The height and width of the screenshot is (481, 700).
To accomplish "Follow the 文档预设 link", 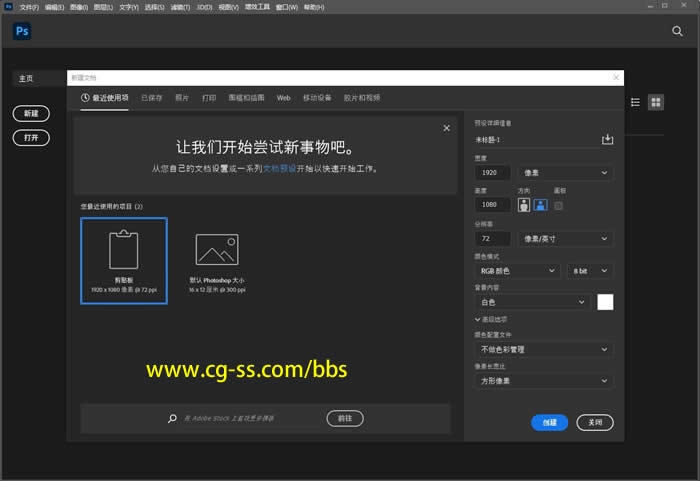I will pyautogui.click(x=280, y=170).
